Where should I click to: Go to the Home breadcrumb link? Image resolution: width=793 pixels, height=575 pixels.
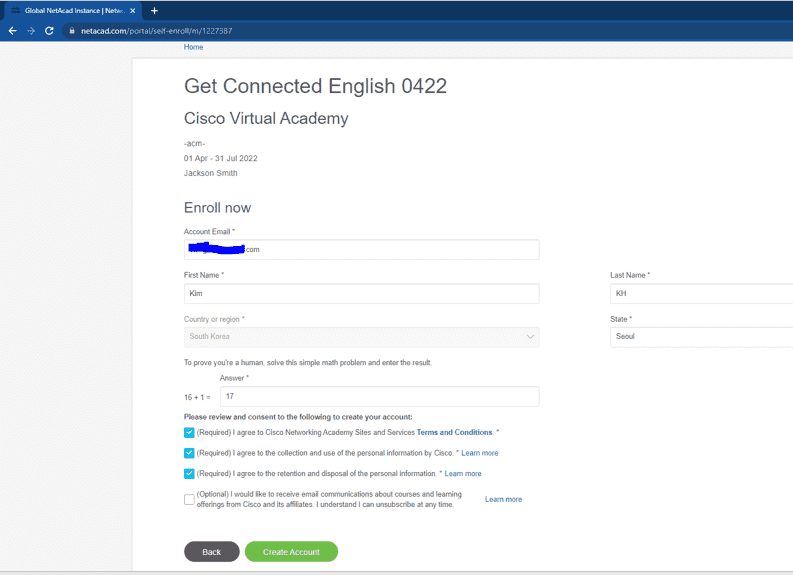(x=193, y=47)
